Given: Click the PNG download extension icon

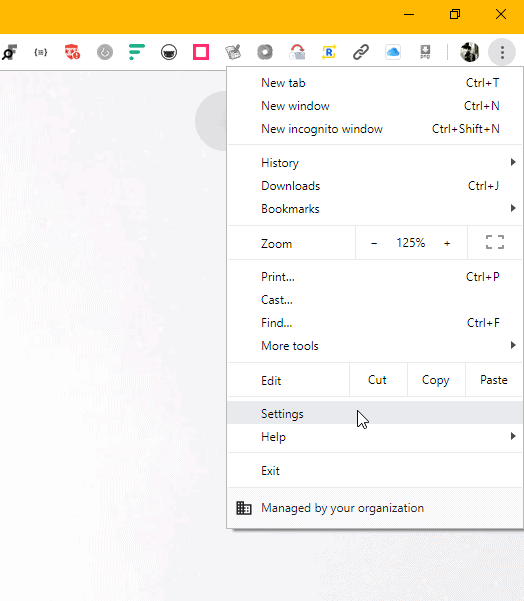Looking at the screenshot, I should [425, 52].
